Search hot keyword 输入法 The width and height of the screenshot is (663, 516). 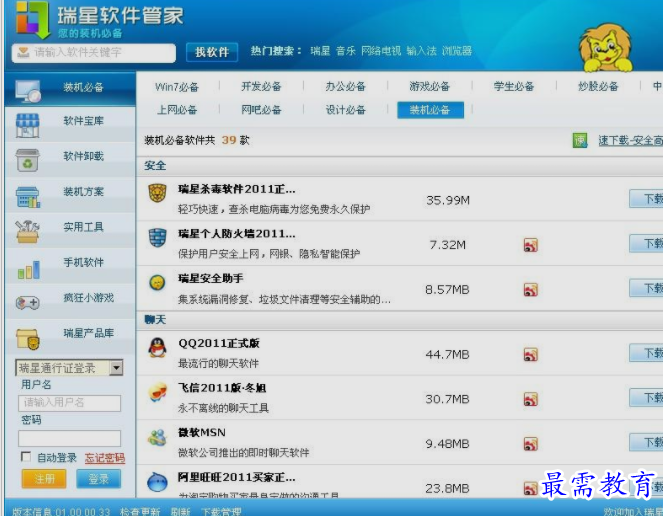[x=422, y=51]
